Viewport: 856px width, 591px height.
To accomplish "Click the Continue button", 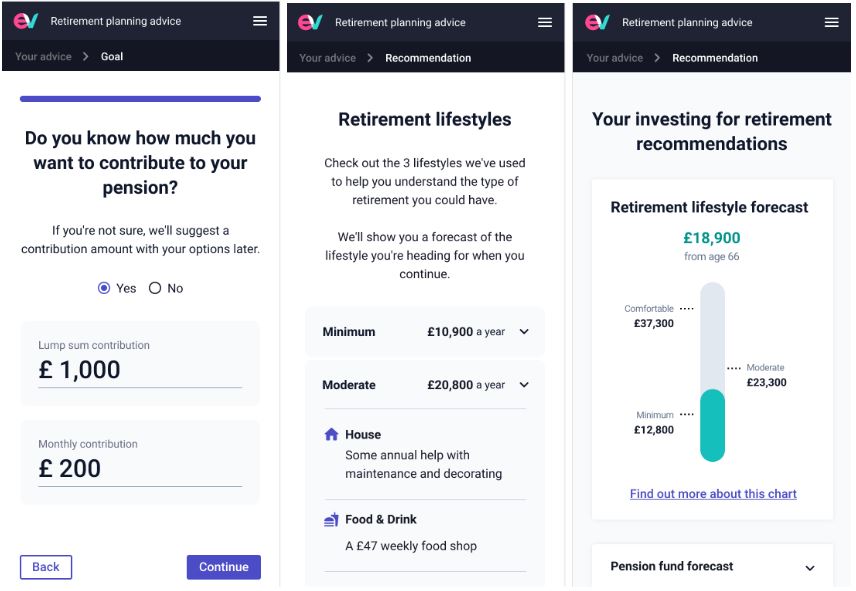I will point(224,567).
